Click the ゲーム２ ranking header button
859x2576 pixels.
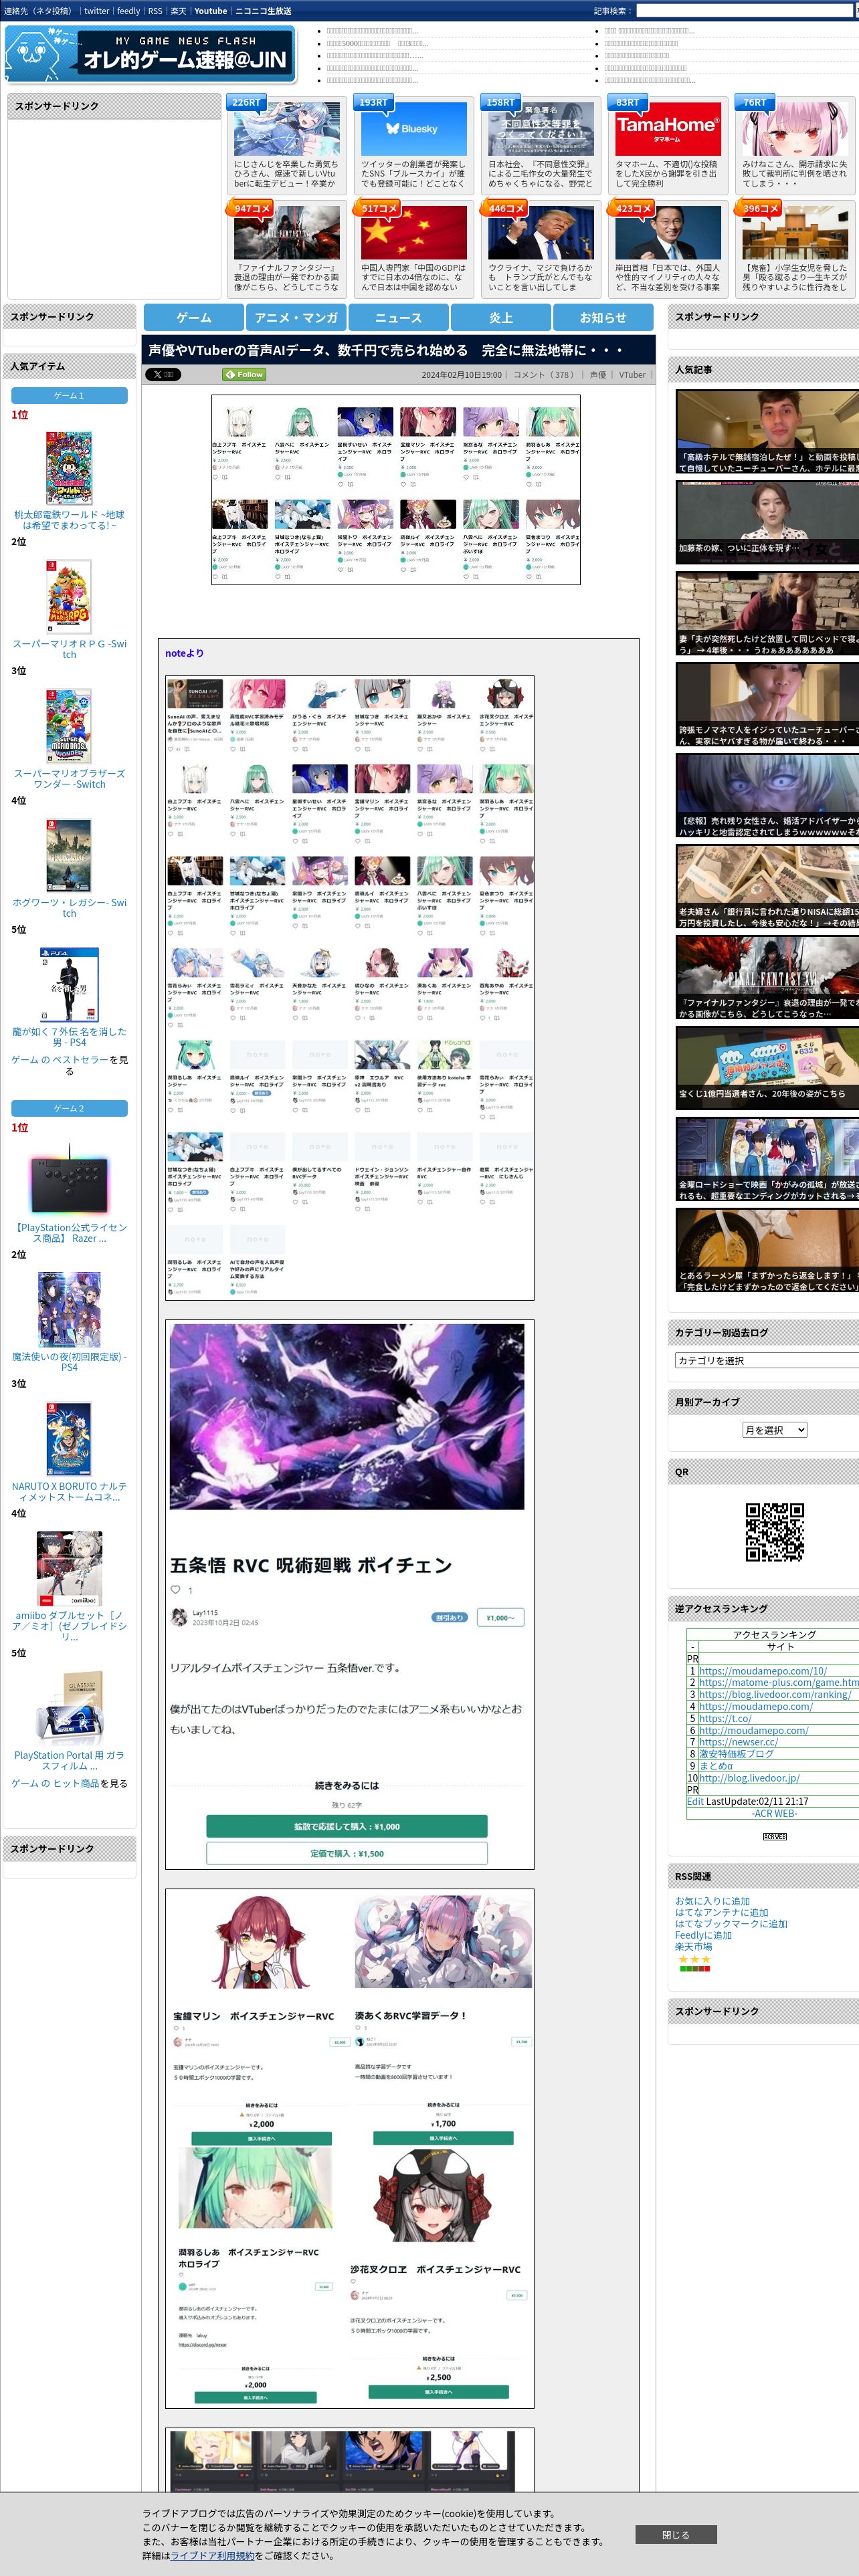click(x=69, y=1108)
